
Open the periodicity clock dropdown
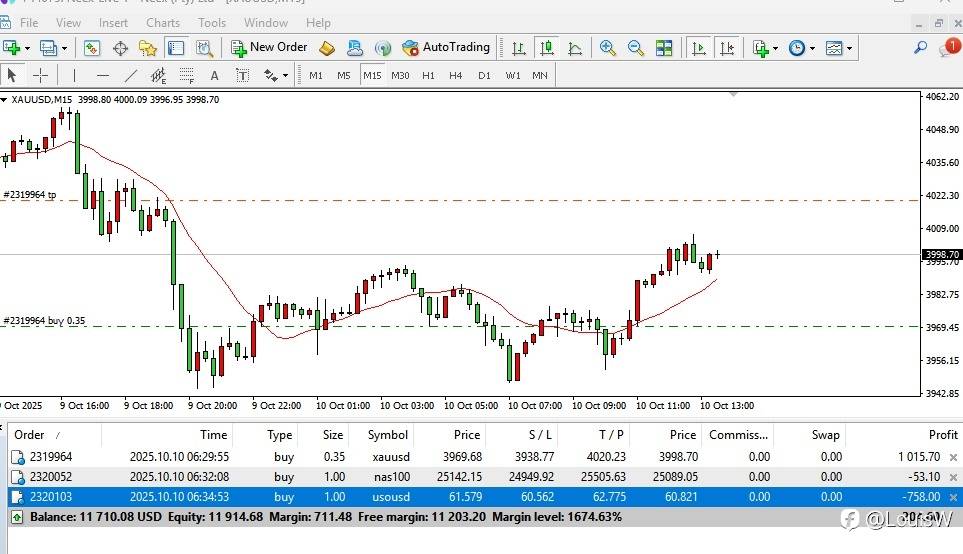812,47
